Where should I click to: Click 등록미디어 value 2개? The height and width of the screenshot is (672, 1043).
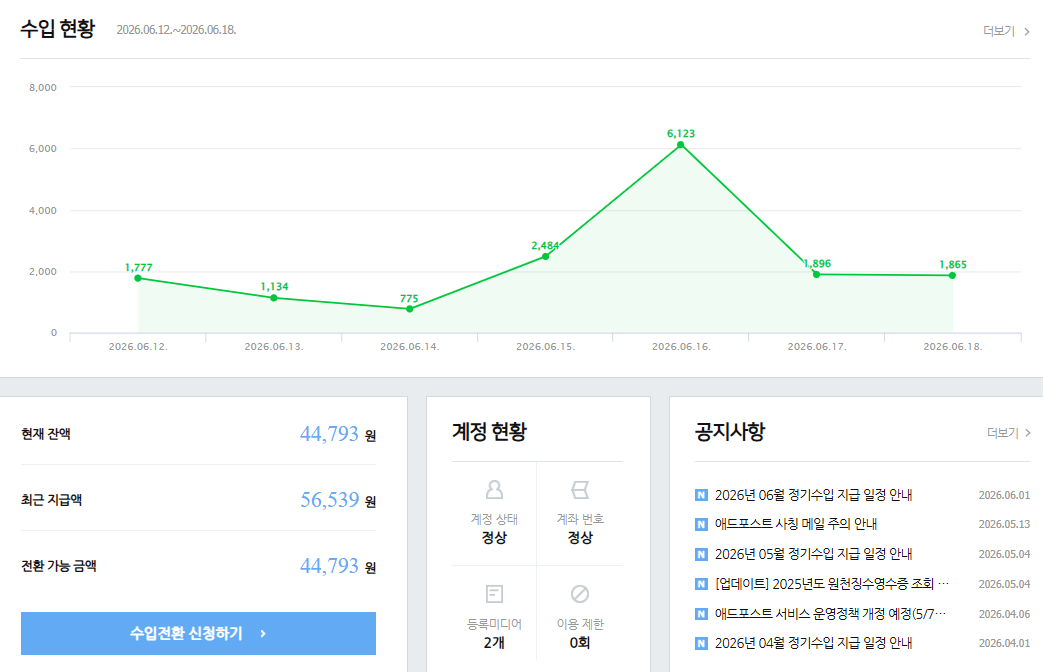coord(494,643)
